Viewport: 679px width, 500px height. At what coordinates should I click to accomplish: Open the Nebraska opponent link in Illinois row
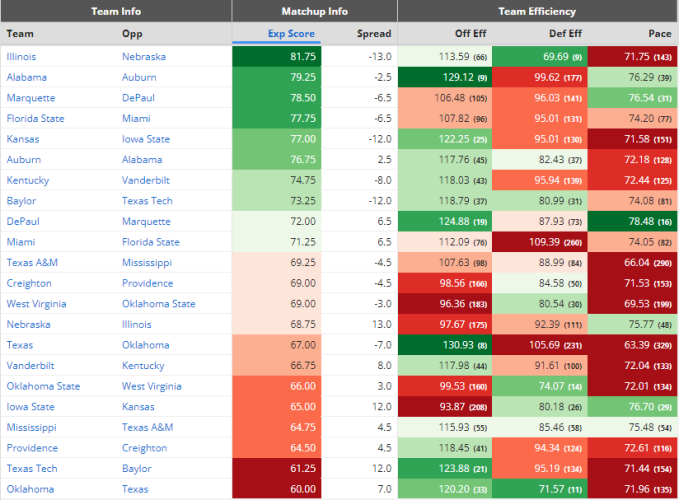tap(144, 57)
